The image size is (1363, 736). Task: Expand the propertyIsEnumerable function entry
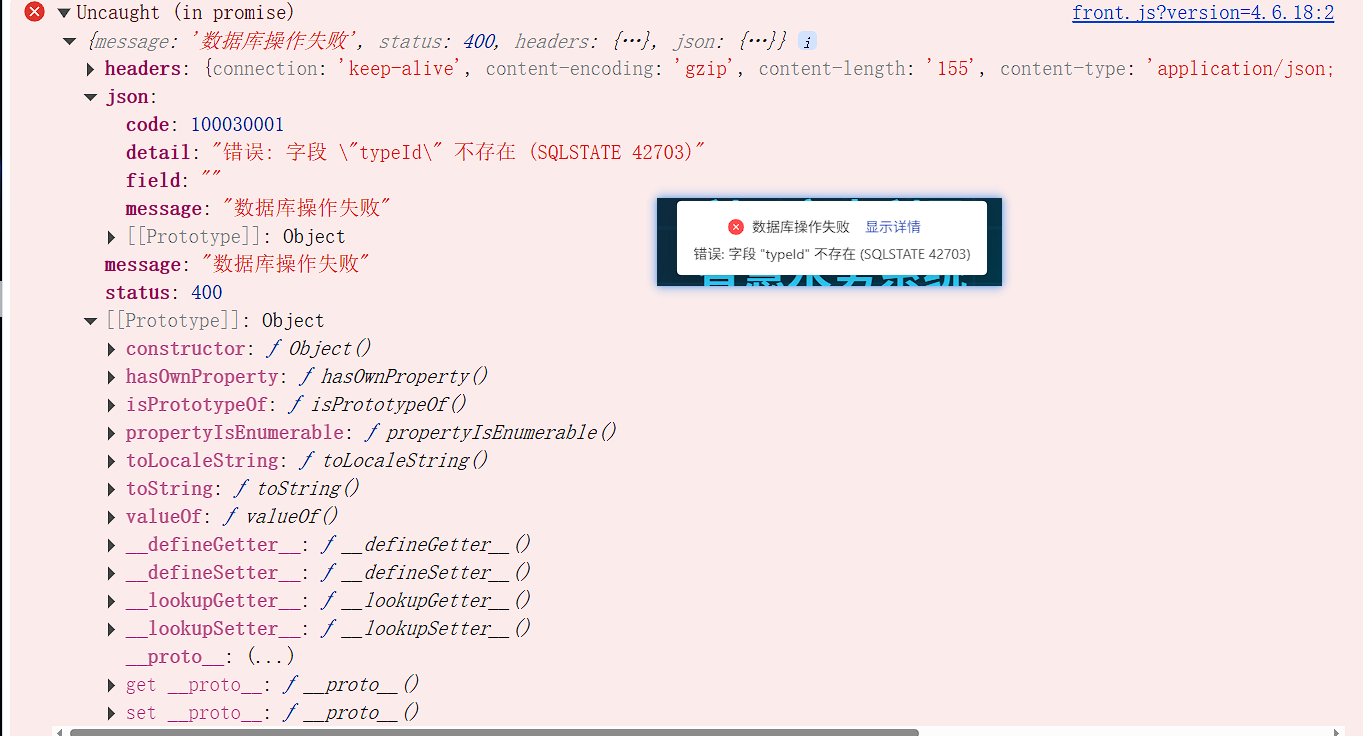(x=111, y=432)
